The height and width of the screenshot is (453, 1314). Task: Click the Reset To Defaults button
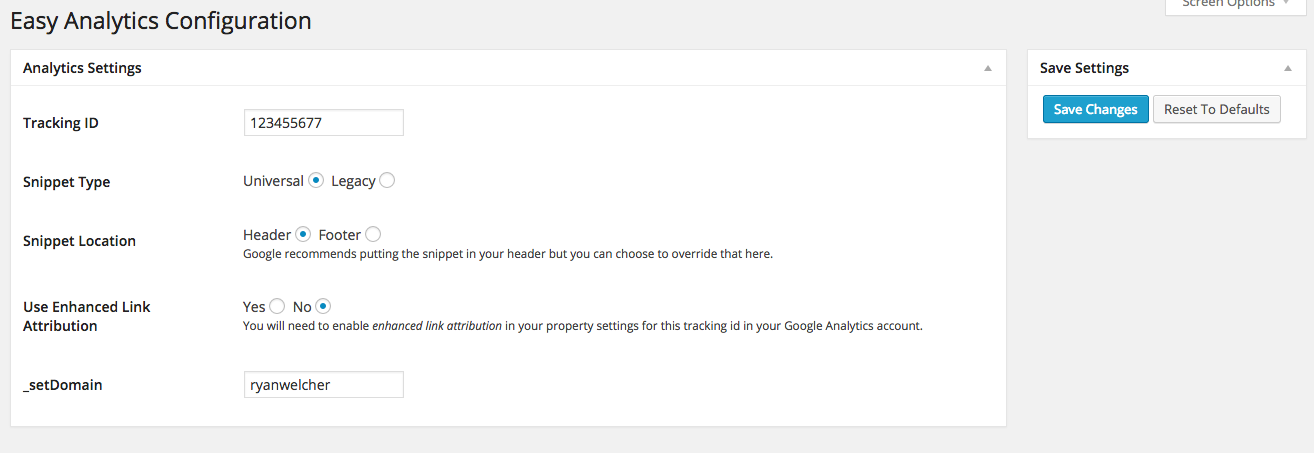pyautogui.click(x=1216, y=109)
